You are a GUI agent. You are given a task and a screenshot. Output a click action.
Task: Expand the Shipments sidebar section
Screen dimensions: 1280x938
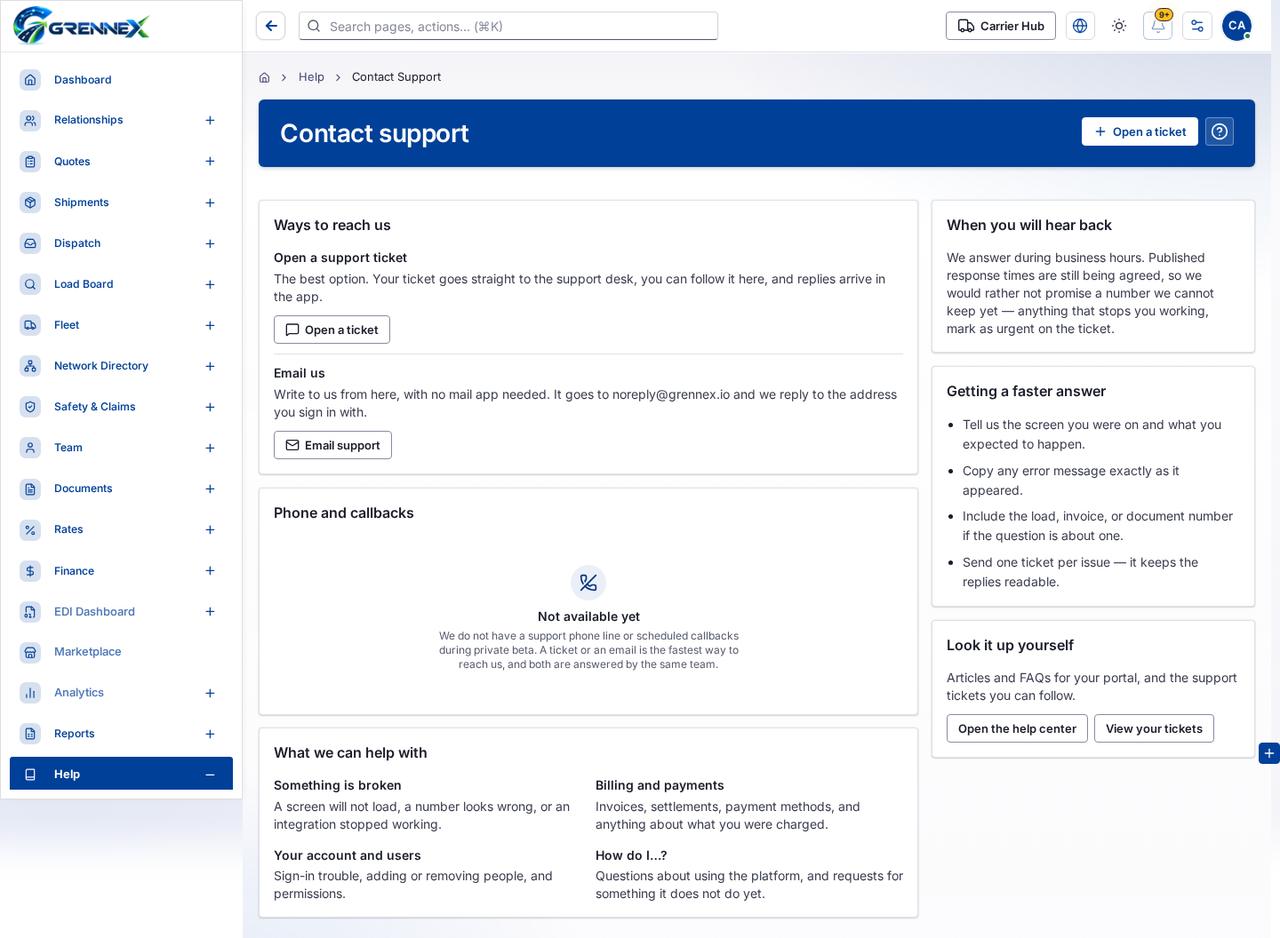pyautogui.click(x=210, y=203)
